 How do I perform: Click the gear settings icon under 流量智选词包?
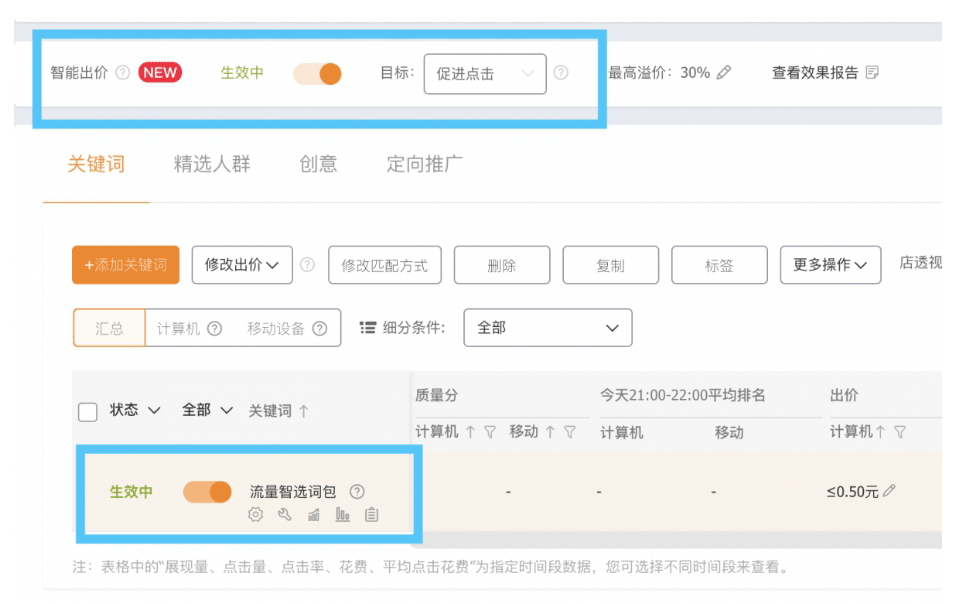coord(256,515)
